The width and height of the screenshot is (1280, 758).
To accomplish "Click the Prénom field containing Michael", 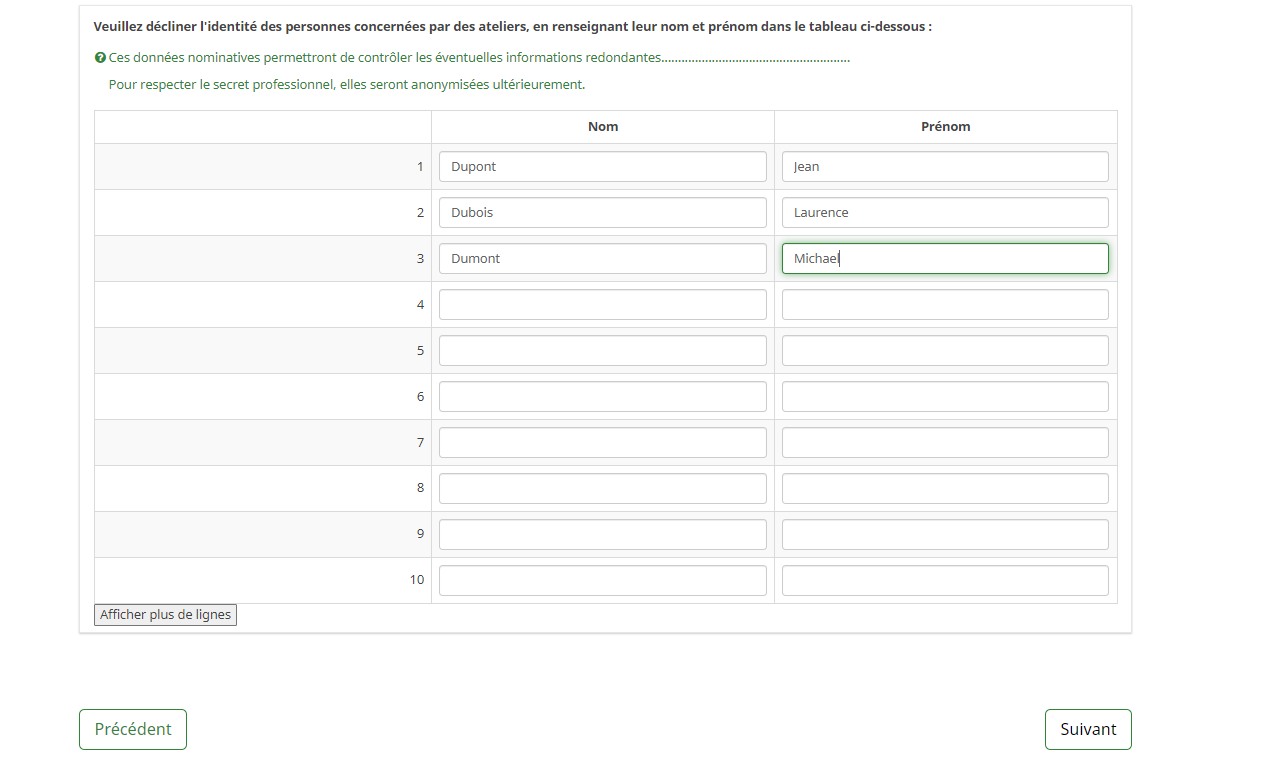I will pos(945,259).
